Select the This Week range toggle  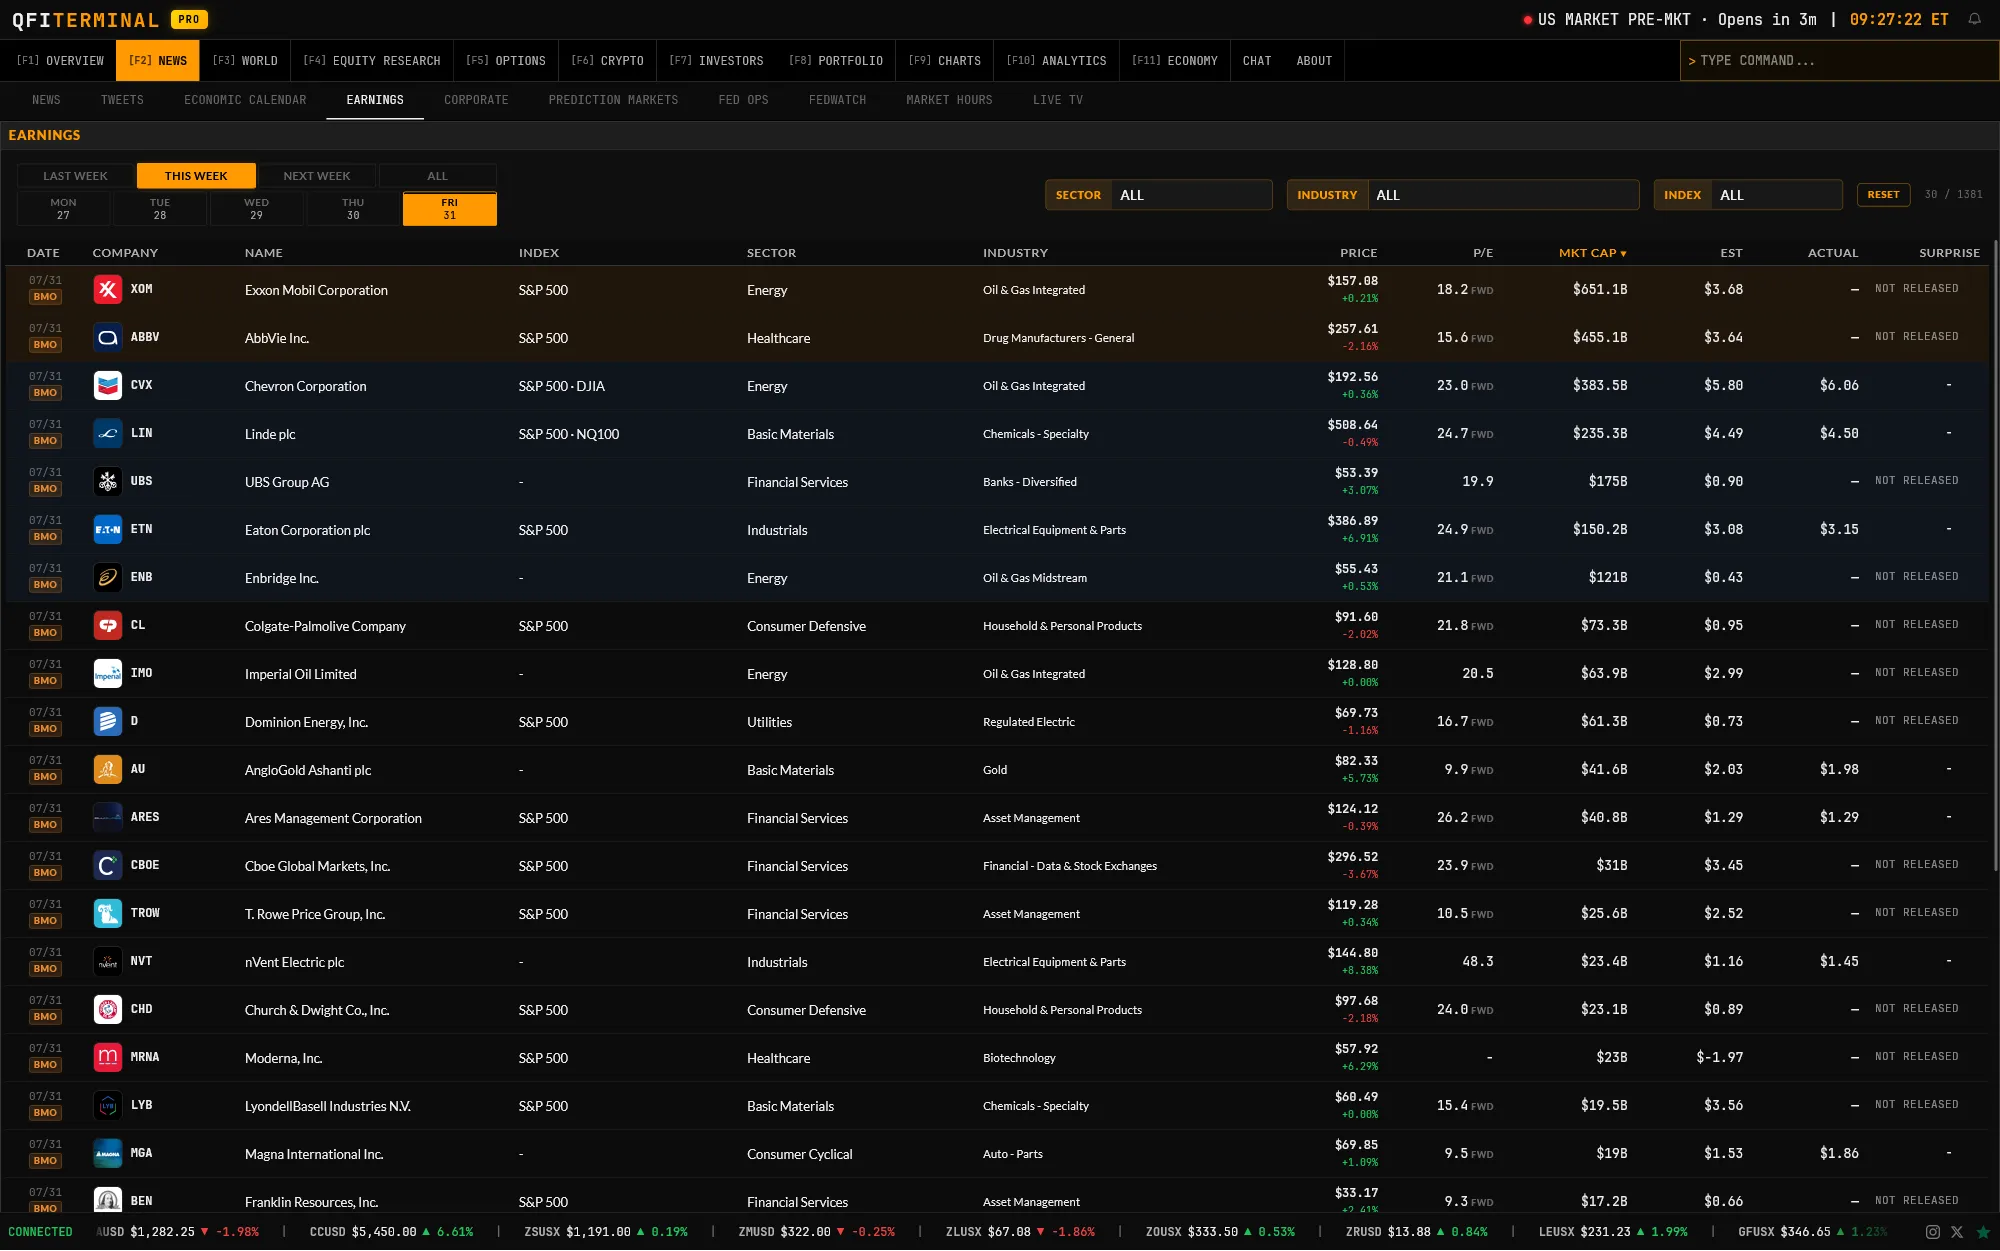click(x=196, y=176)
